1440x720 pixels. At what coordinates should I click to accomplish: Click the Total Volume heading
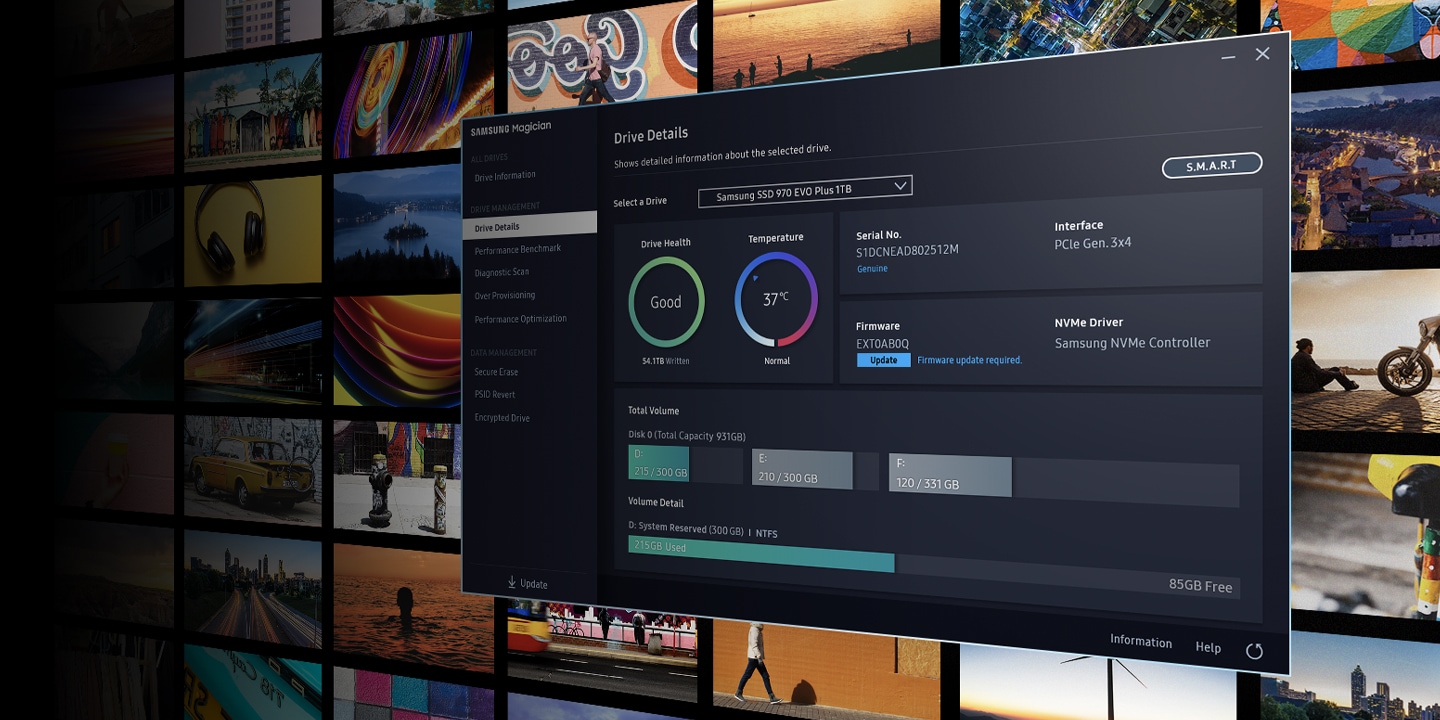(653, 411)
